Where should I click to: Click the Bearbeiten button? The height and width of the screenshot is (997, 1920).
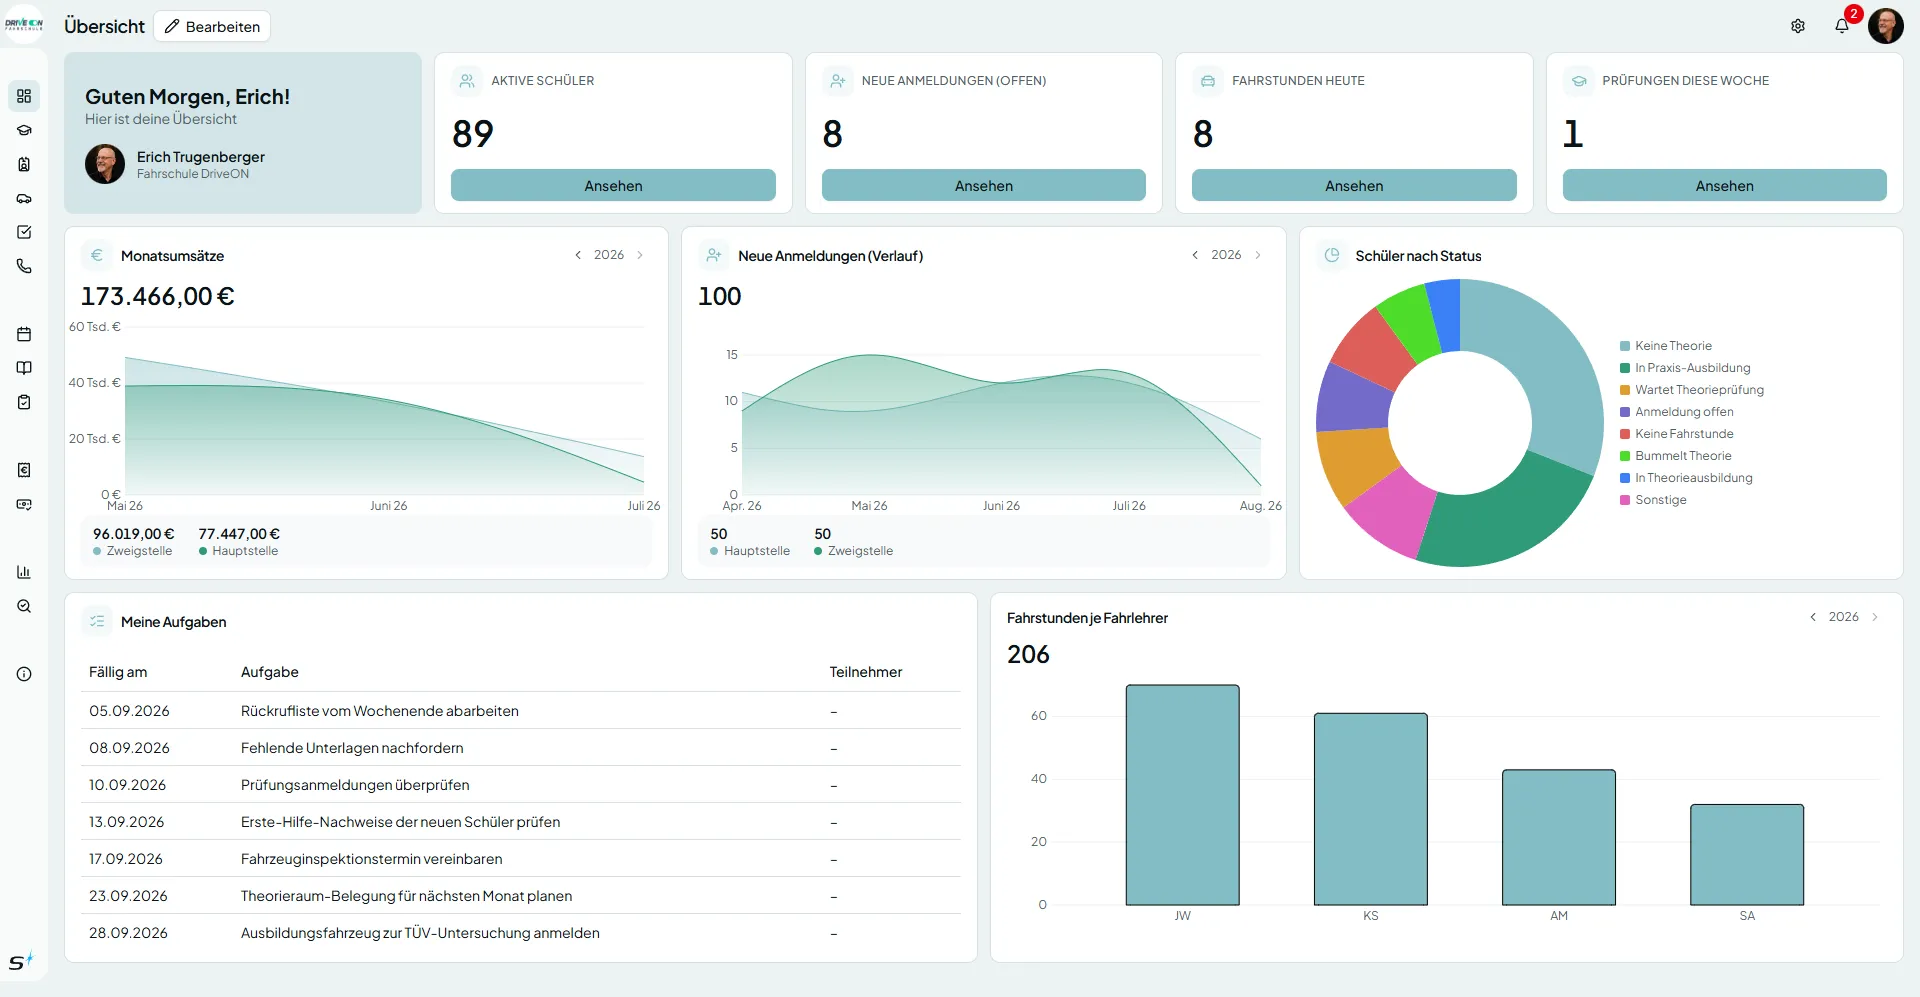click(x=212, y=26)
